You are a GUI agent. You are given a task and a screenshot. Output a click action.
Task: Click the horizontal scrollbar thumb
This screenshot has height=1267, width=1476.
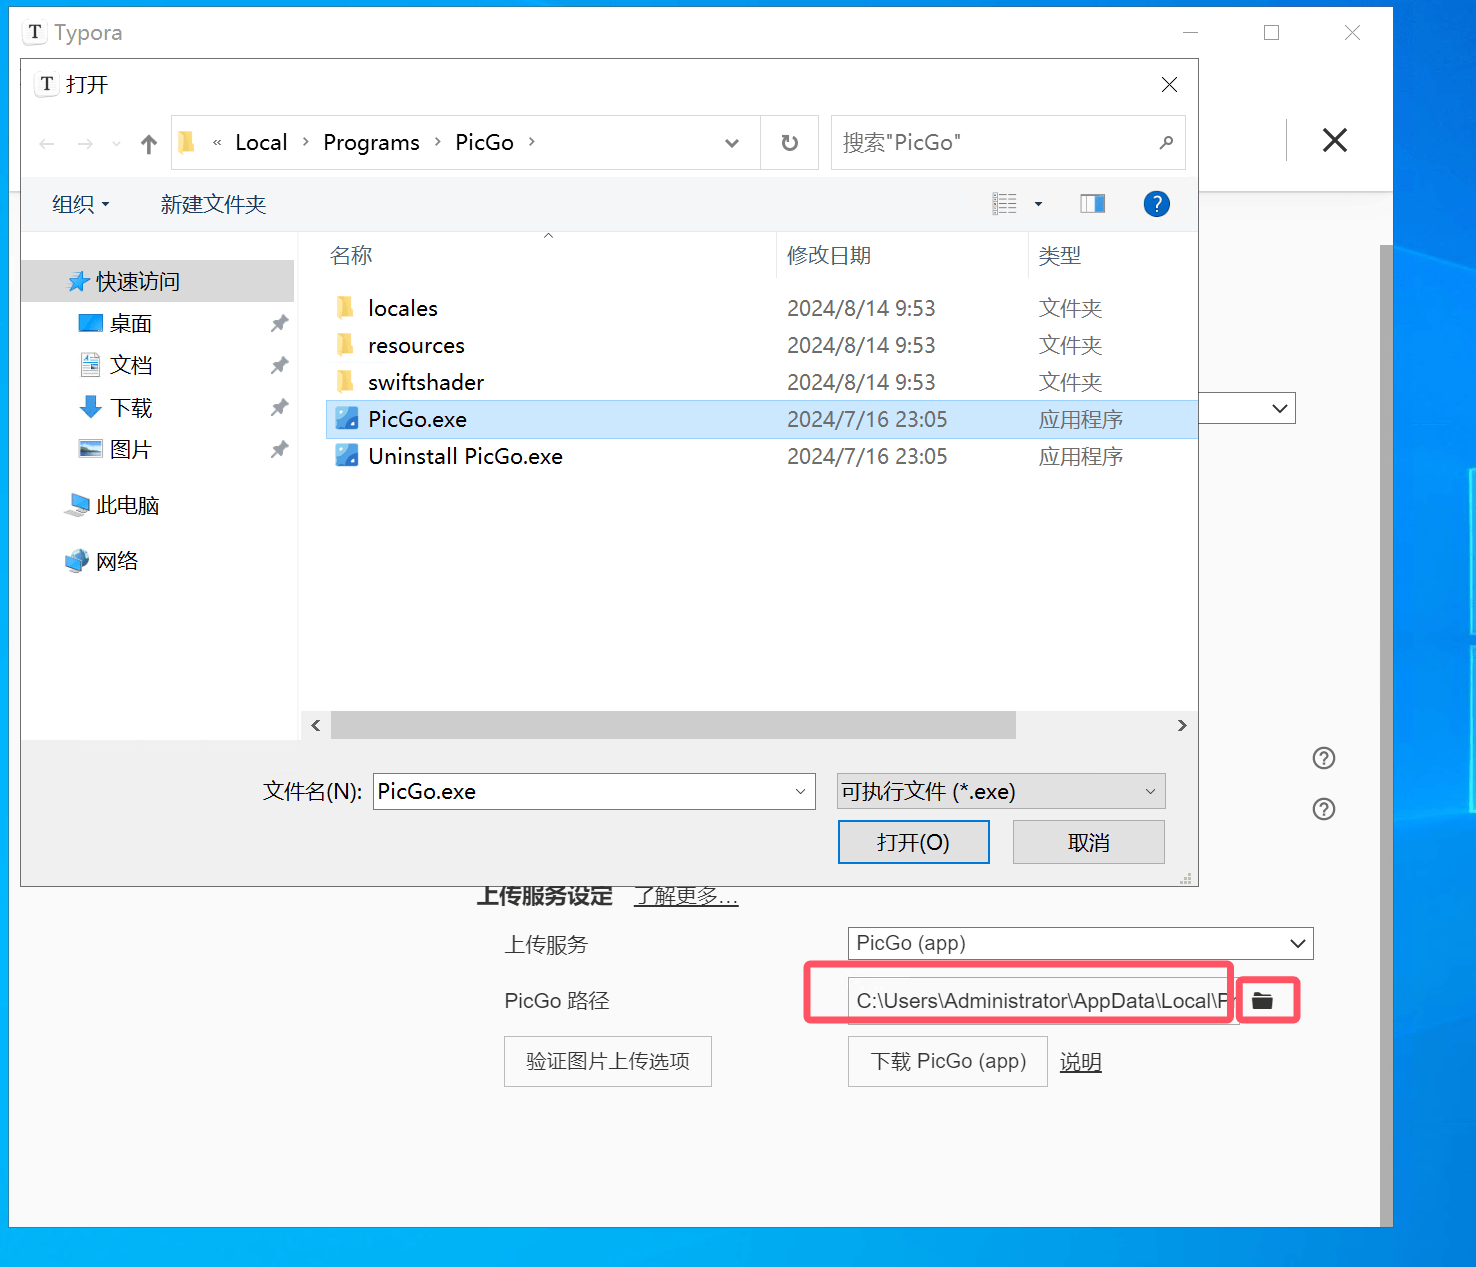click(673, 725)
